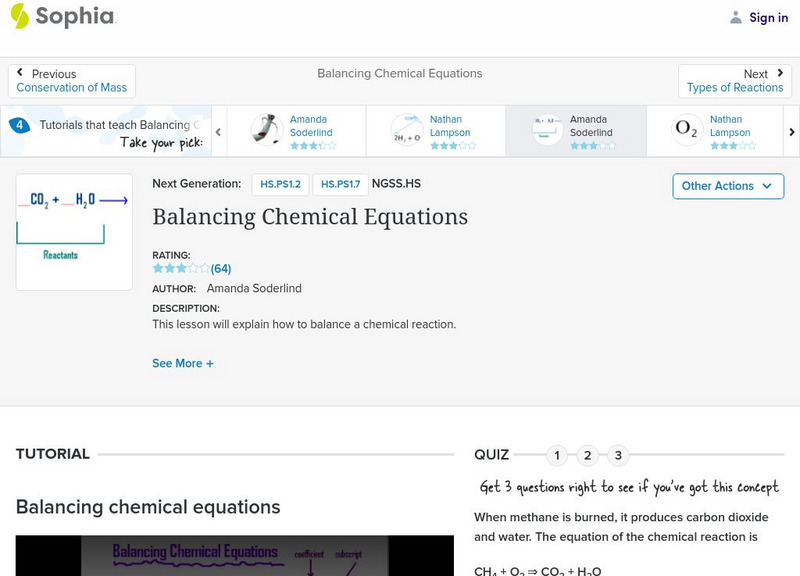Image resolution: width=800 pixels, height=576 pixels.
Task: Click the Sign in link
Action: coord(768,17)
